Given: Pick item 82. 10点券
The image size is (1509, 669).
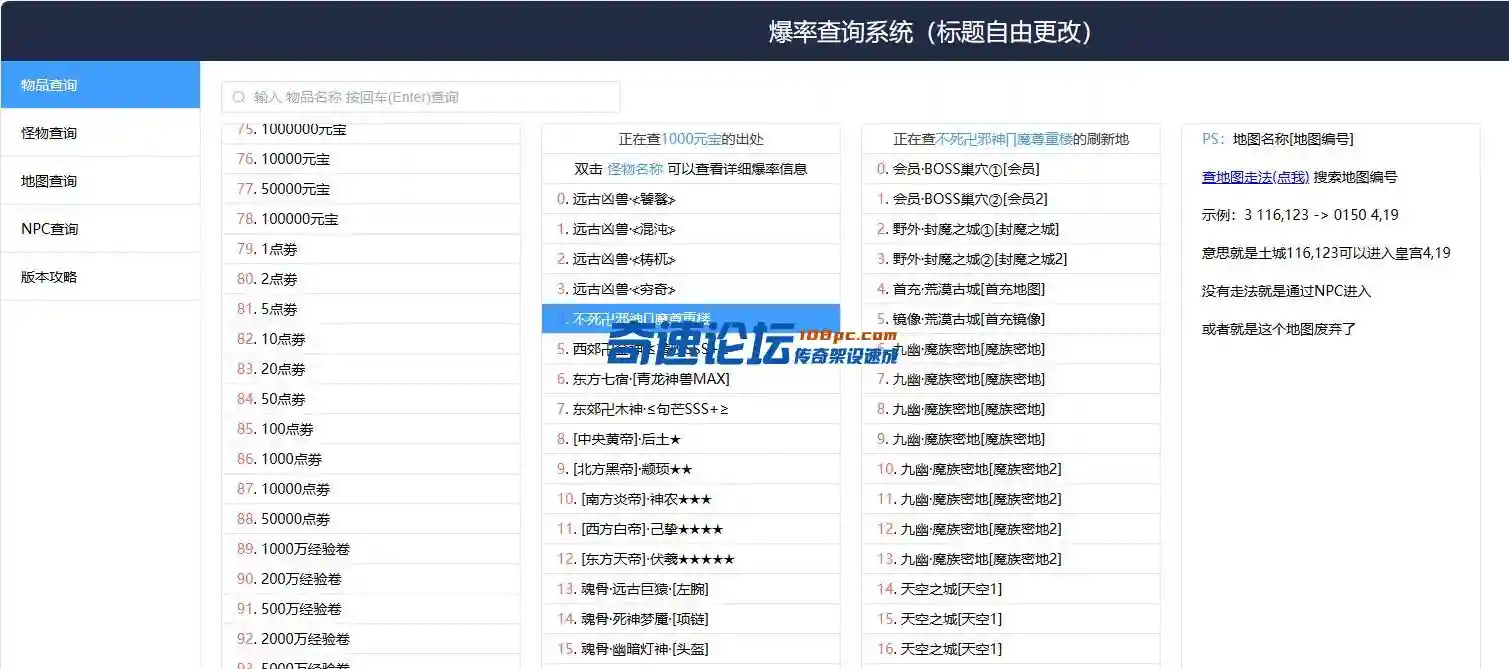Looking at the screenshot, I should pyautogui.click(x=371, y=339).
